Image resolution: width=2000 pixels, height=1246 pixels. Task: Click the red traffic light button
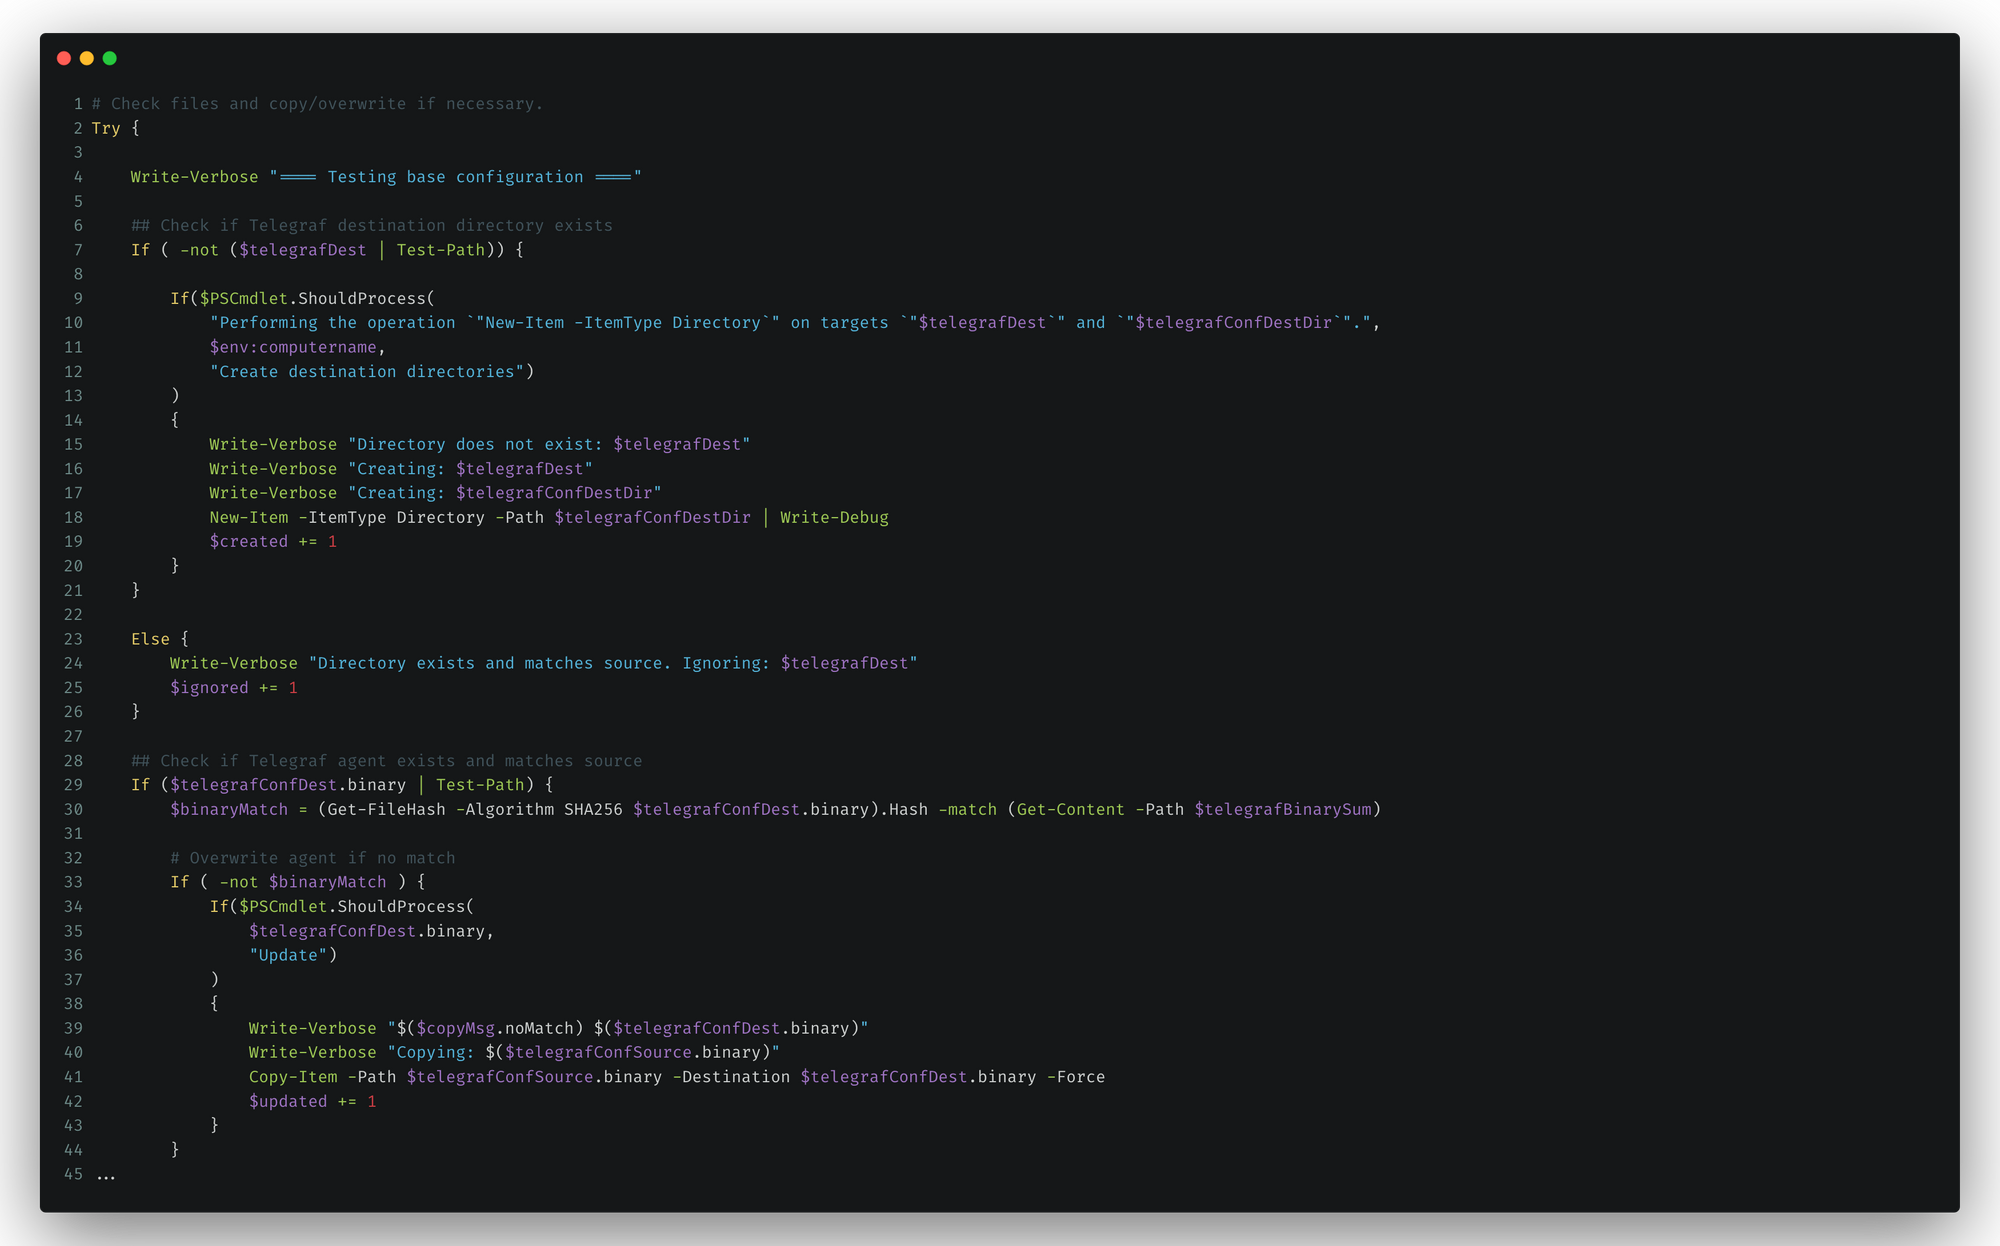[x=64, y=58]
